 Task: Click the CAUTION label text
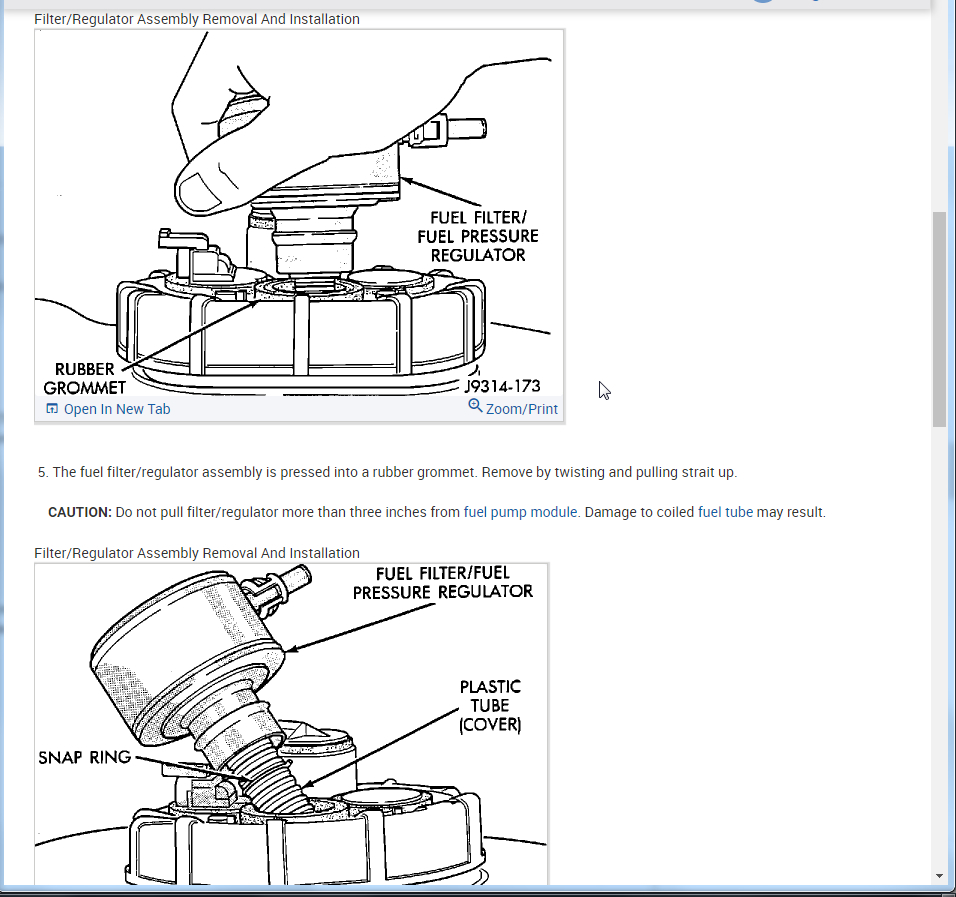click(80, 512)
